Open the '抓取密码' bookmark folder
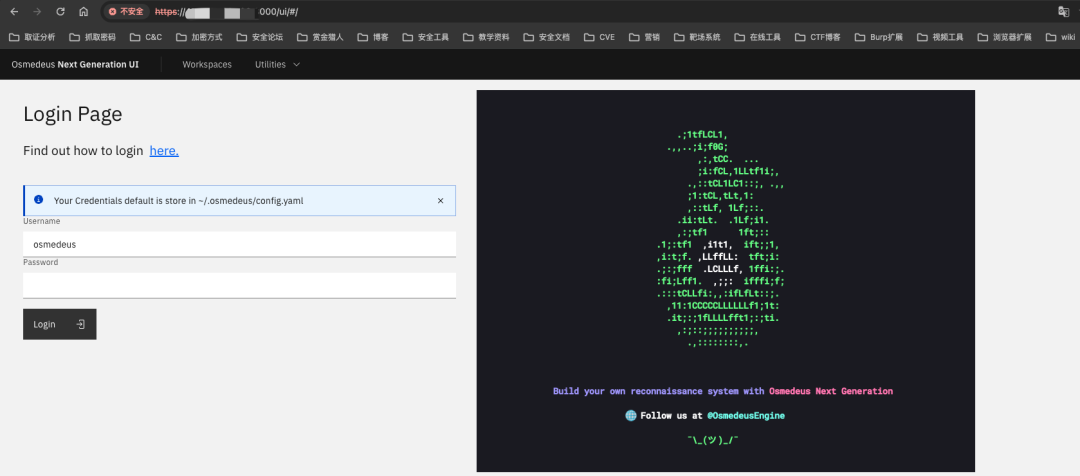The width and height of the screenshot is (1080, 476). (x=92, y=37)
